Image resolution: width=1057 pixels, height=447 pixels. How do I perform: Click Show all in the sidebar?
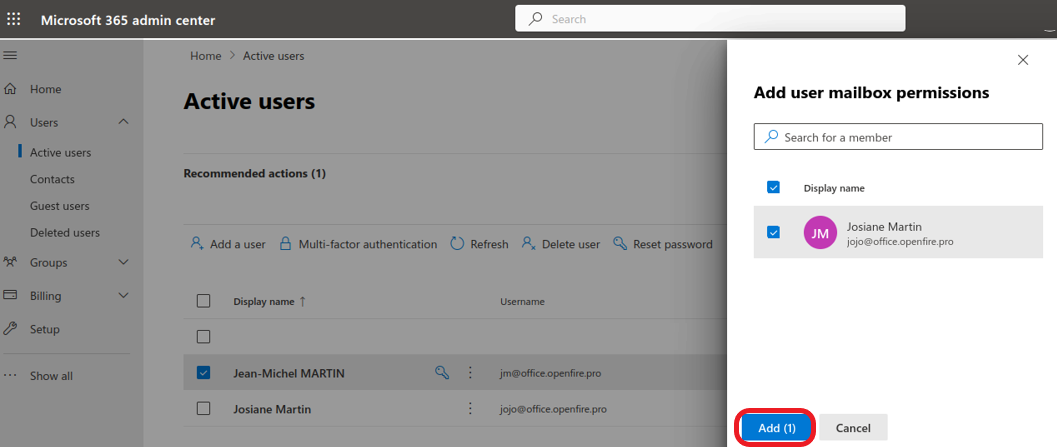point(51,376)
